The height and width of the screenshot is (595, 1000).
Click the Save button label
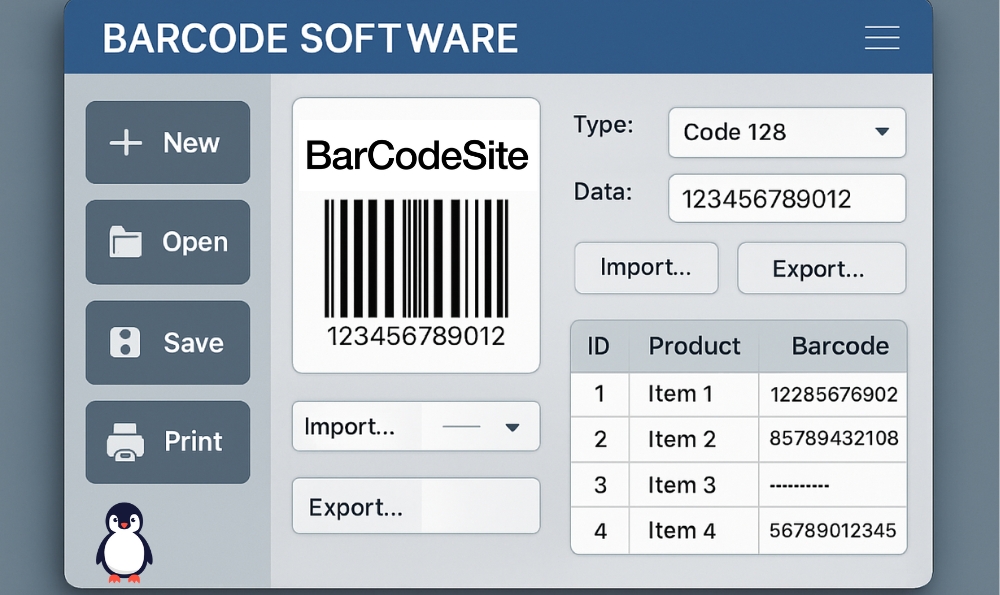[x=193, y=343]
